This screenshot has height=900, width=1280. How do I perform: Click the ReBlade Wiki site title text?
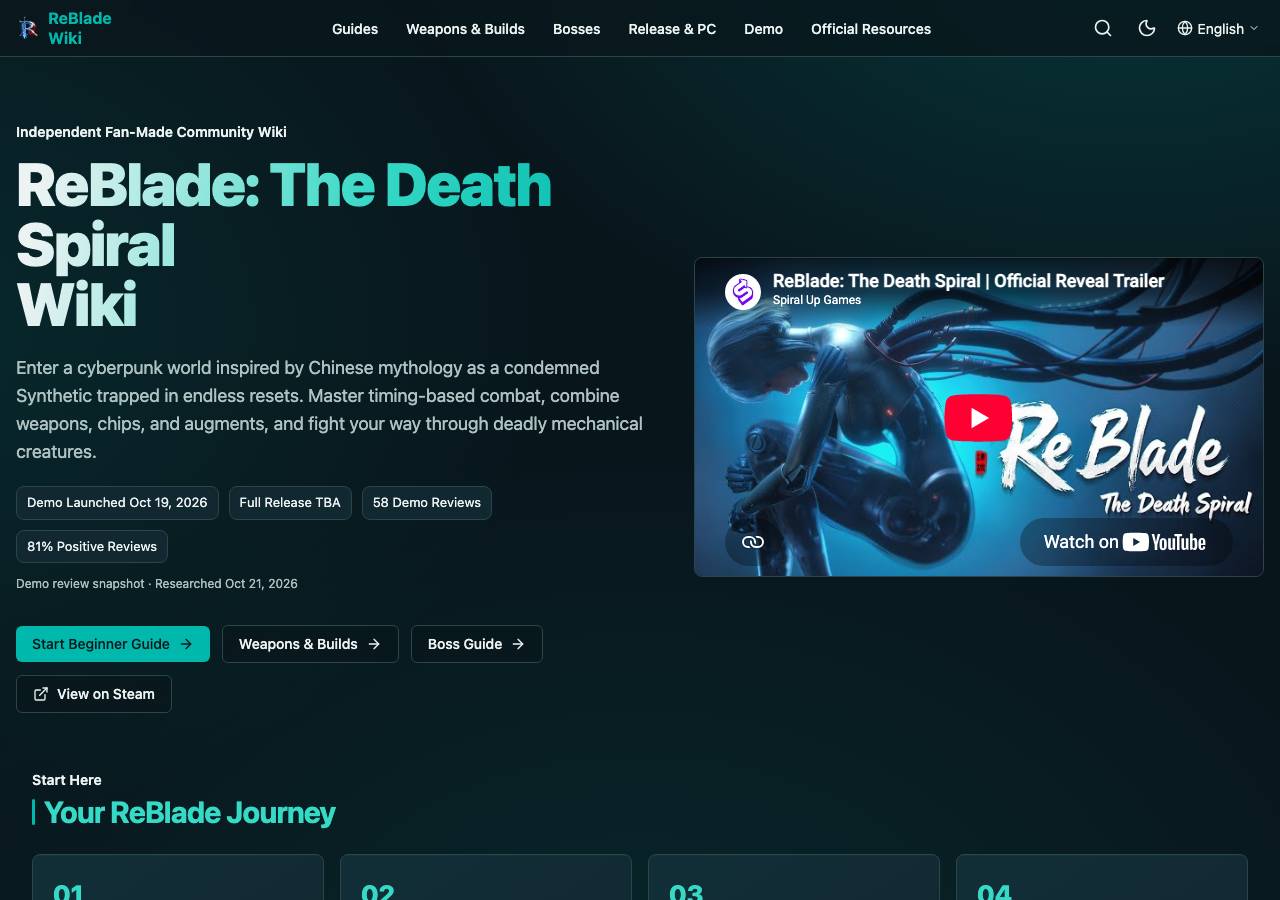click(x=80, y=28)
